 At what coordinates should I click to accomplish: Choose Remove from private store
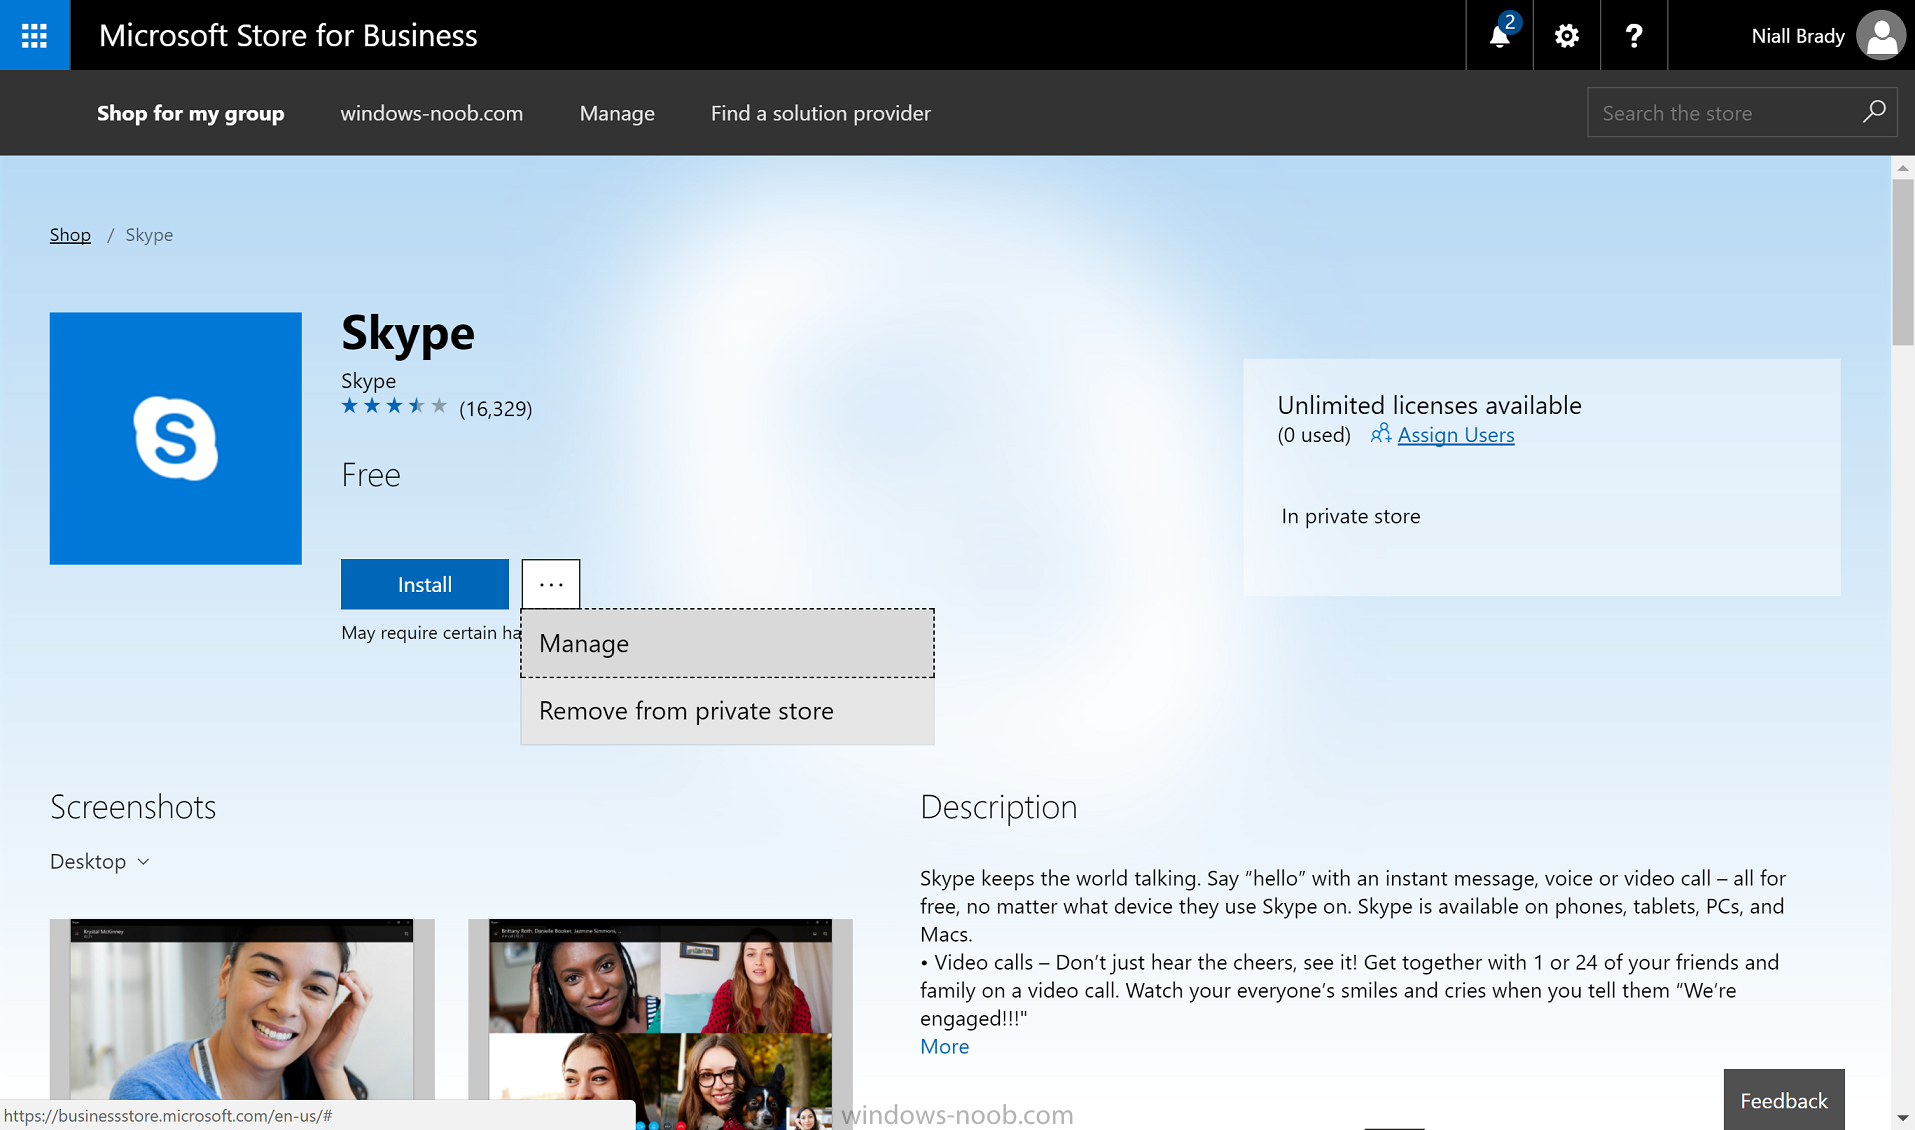[727, 711]
